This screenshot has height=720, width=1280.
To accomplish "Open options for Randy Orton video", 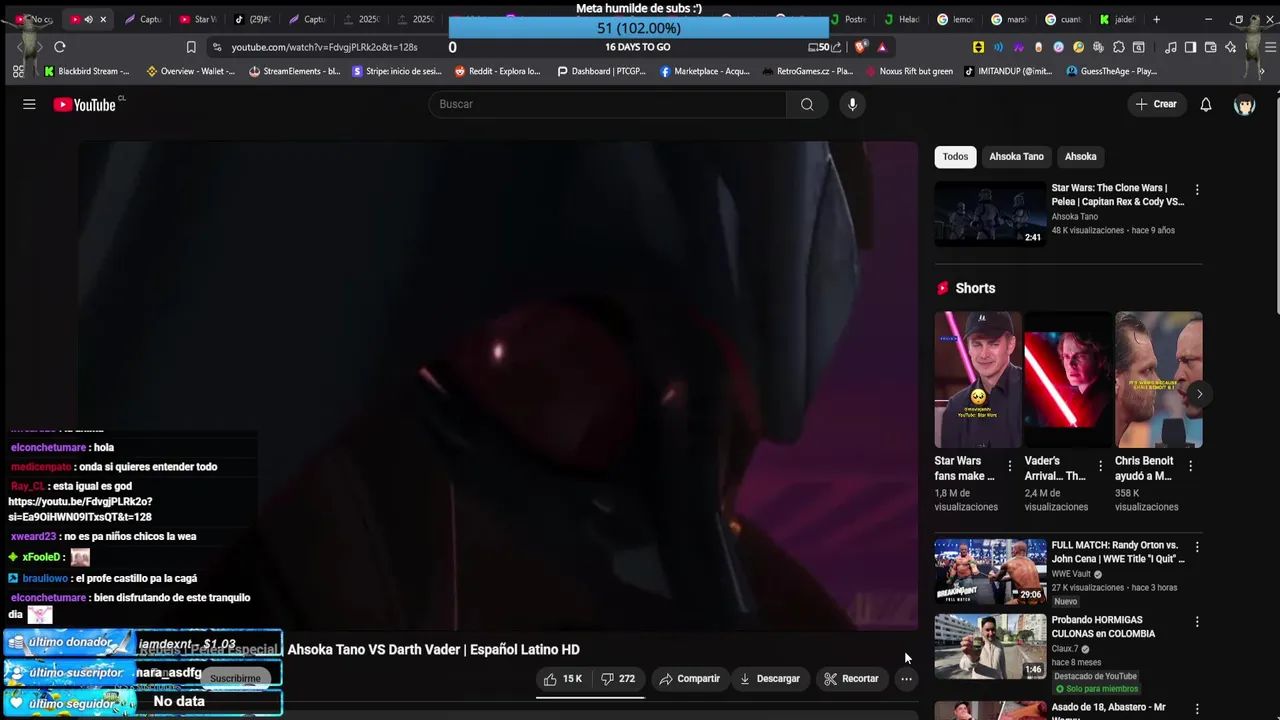I will coord(1197,547).
